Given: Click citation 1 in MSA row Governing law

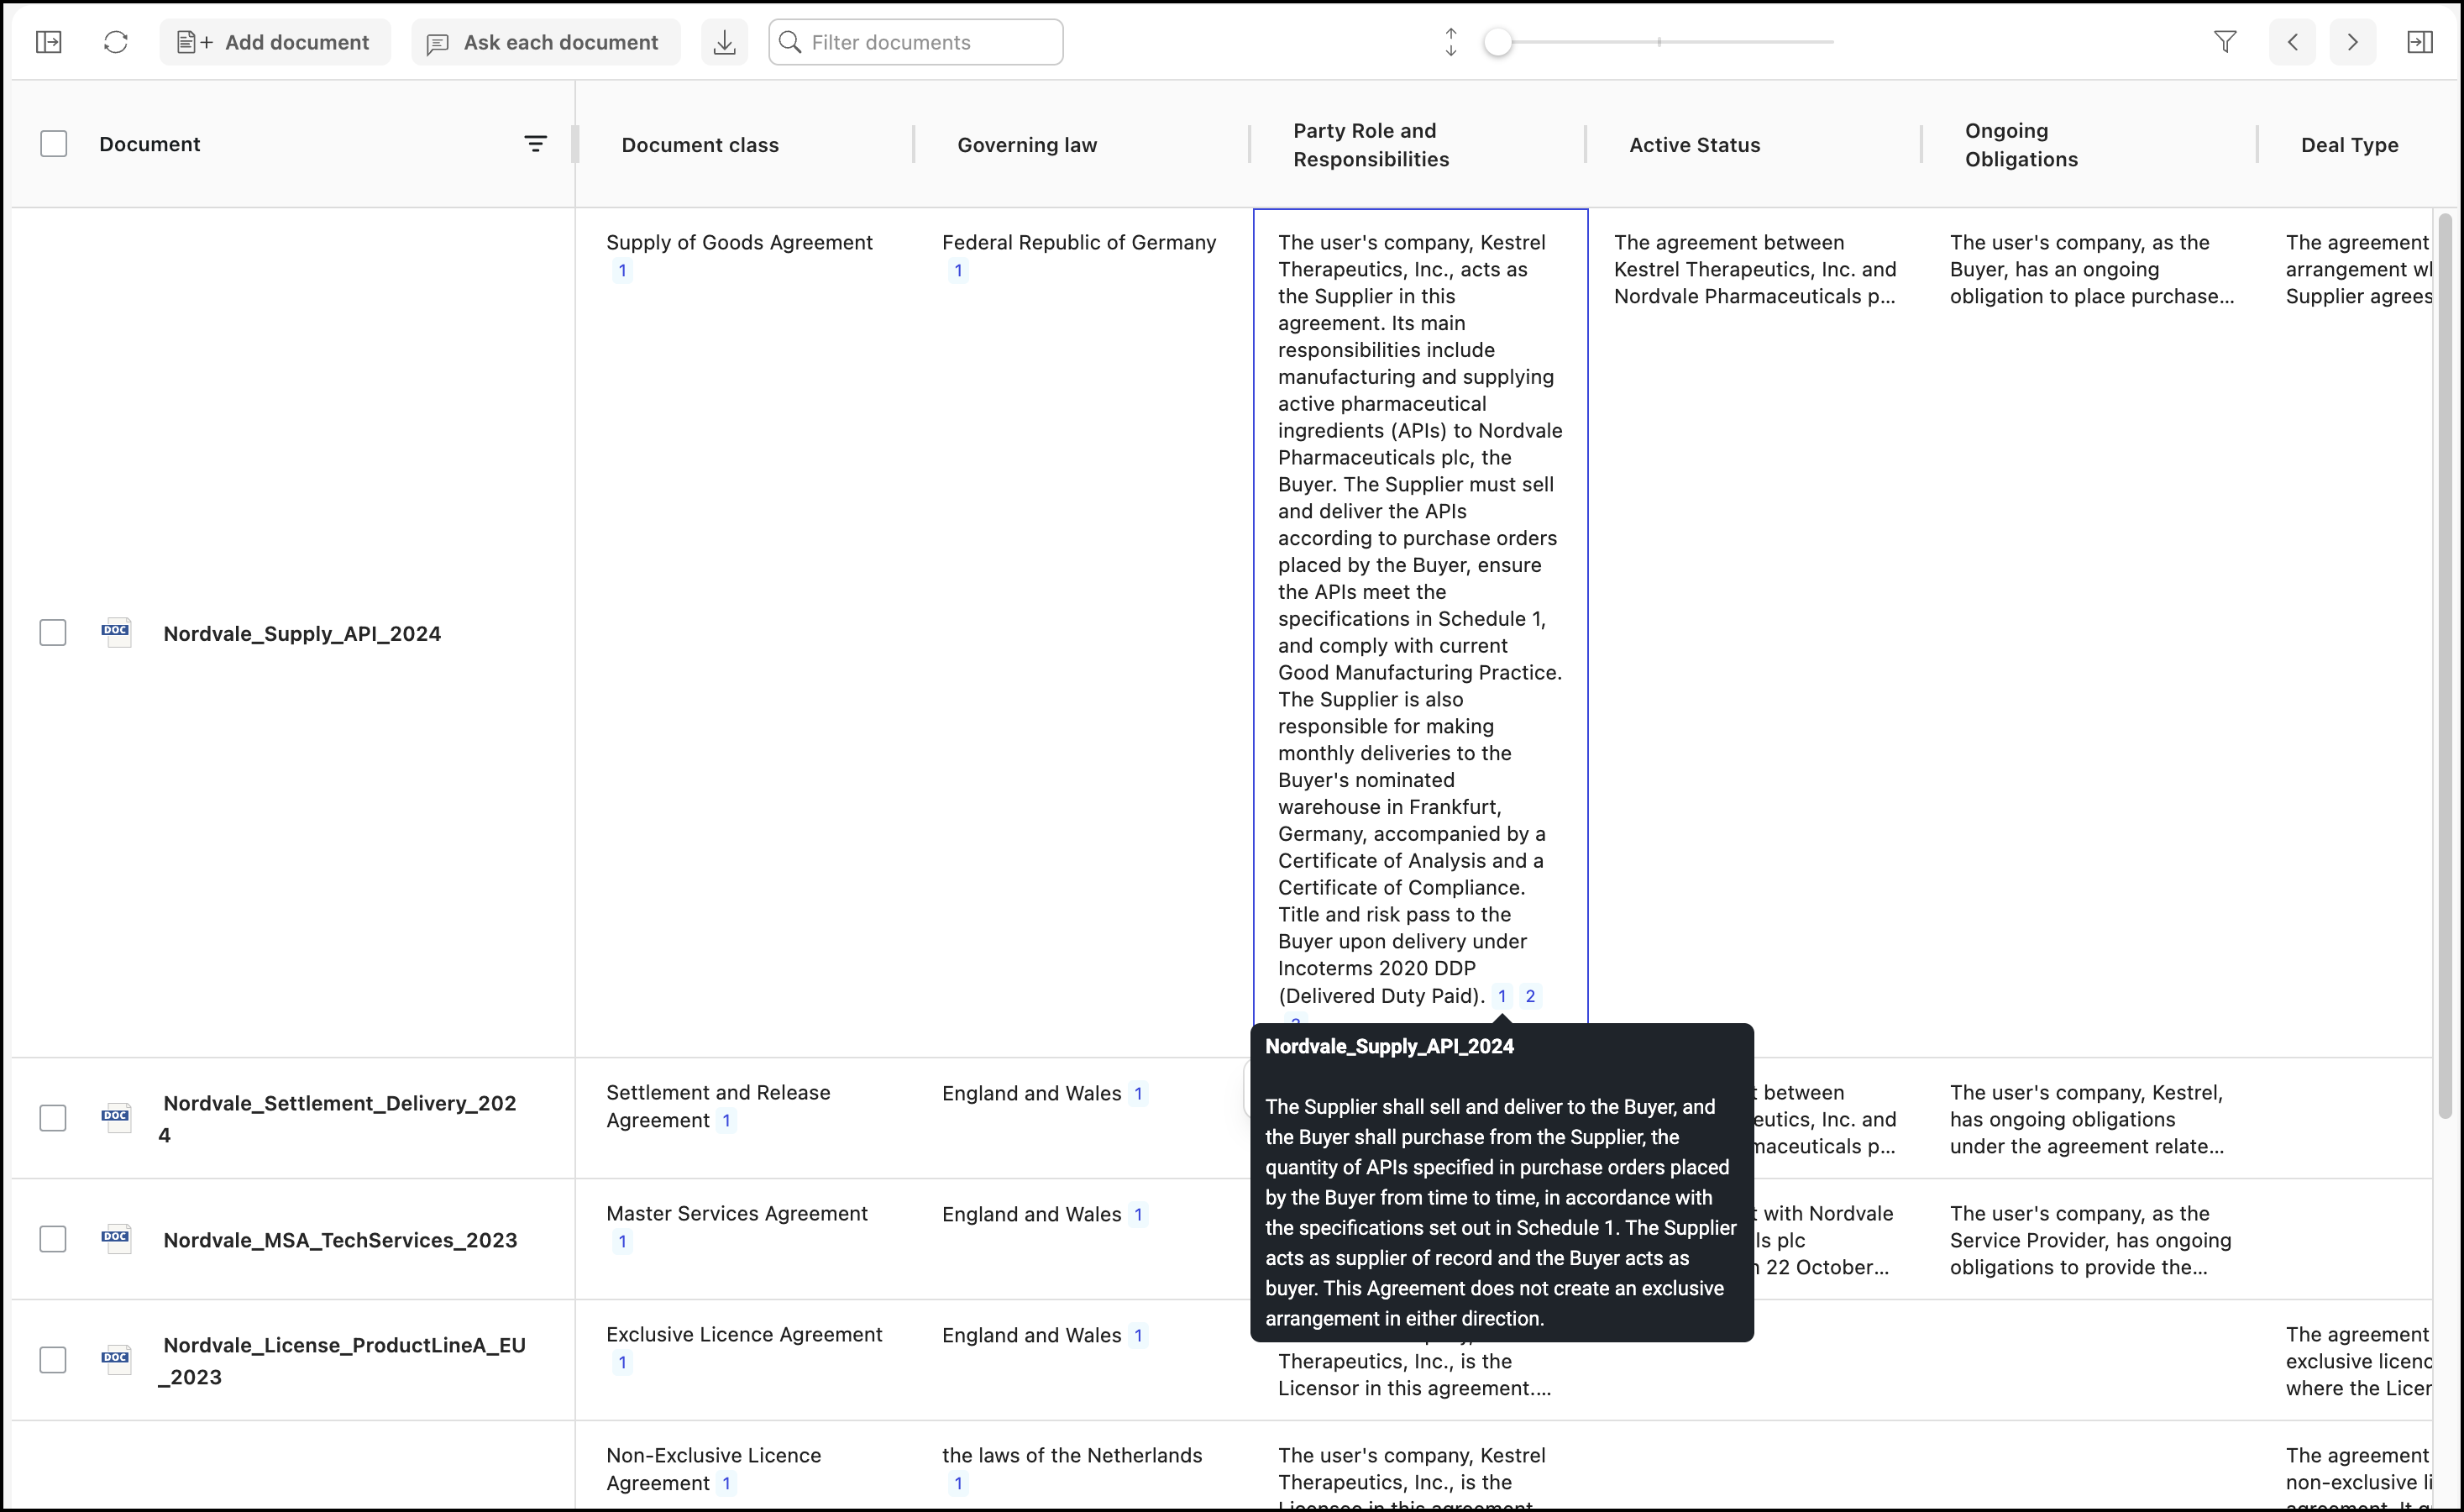Looking at the screenshot, I should [x=1138, y=1215].
